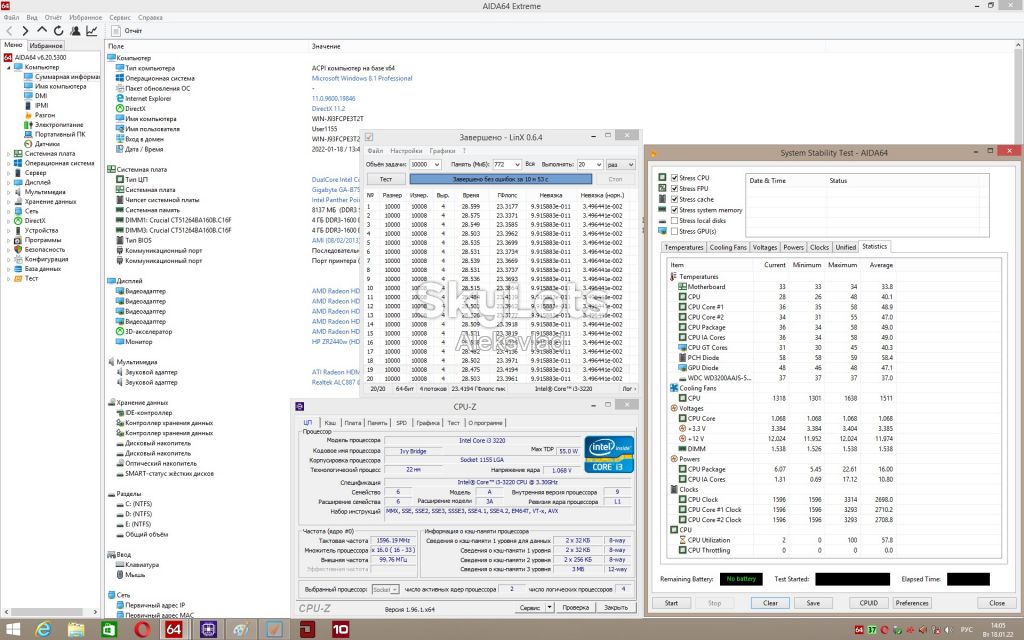Click the Preferences button in stability test
The image size is (1024, 640).
[x=912, y=603]
